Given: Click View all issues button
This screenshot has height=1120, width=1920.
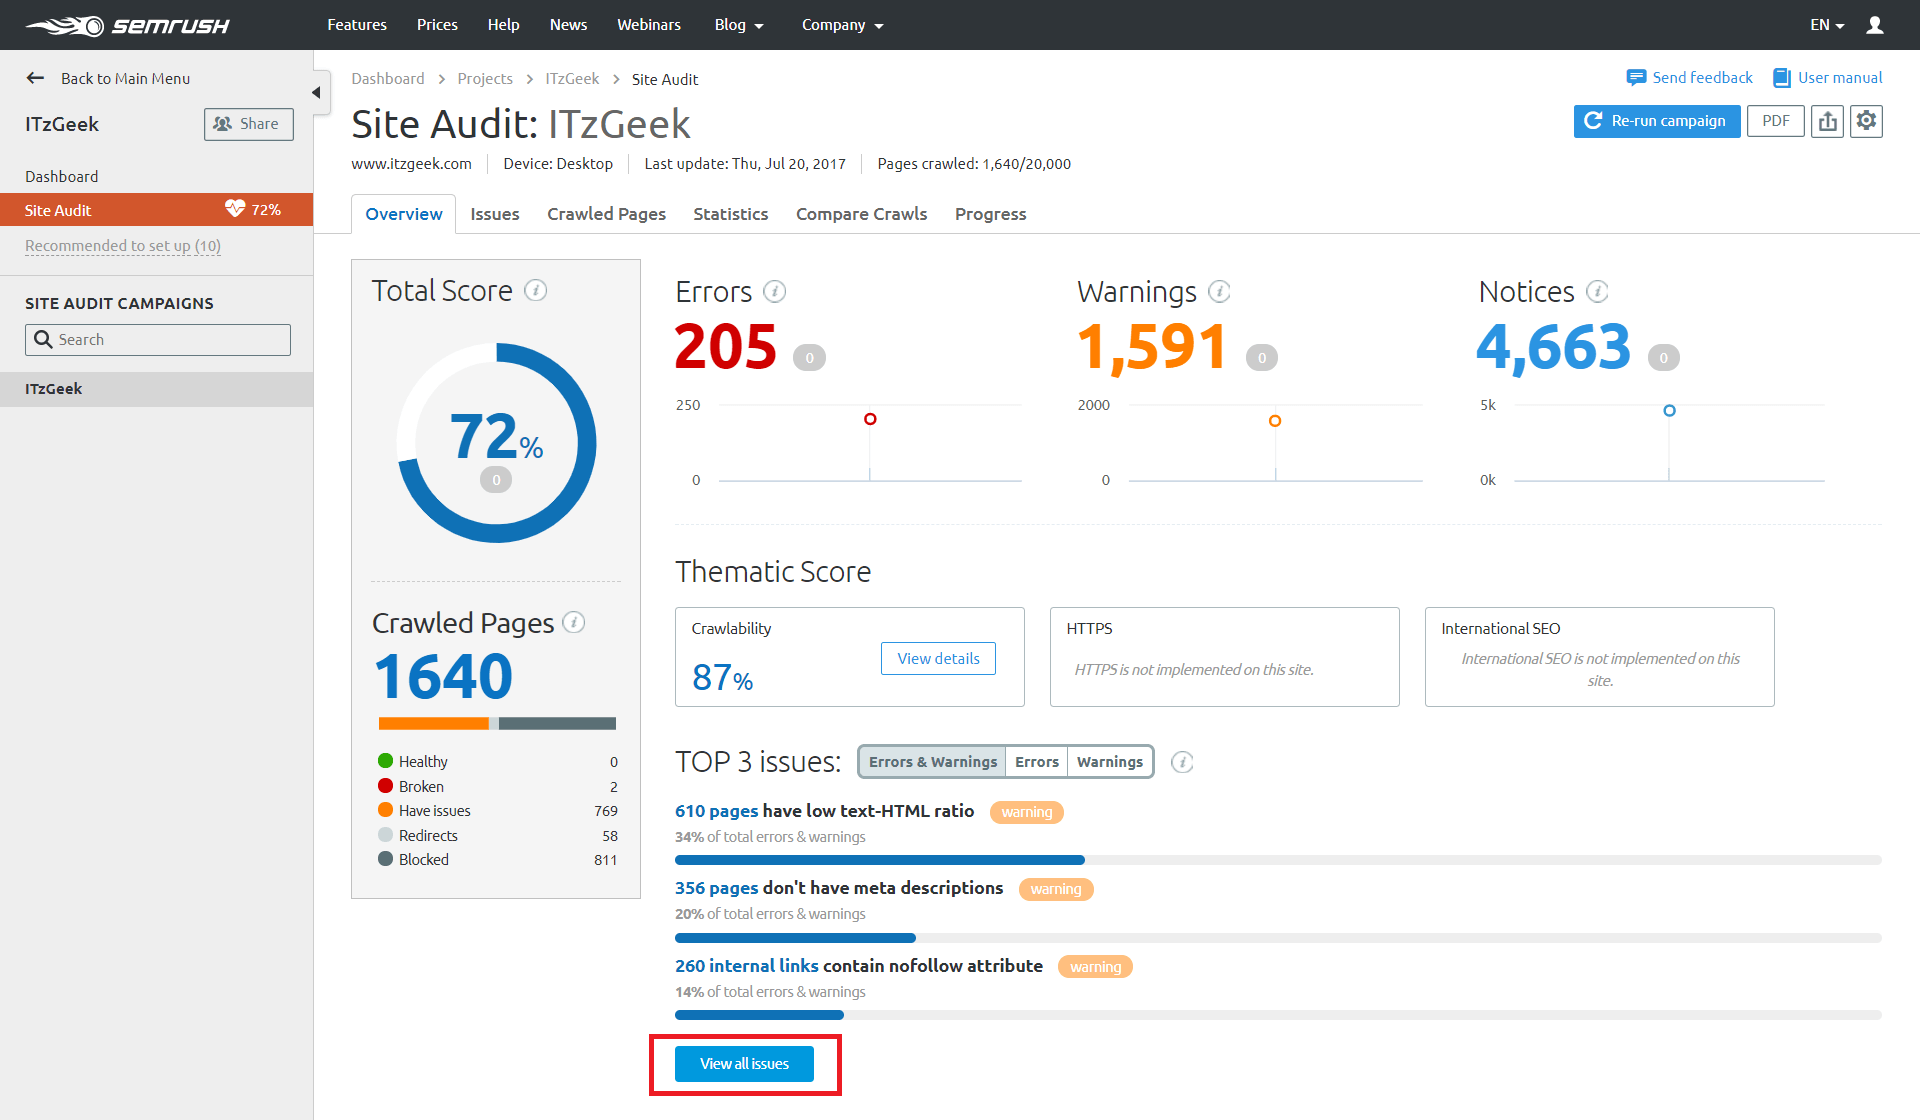Looking at the screenshot, I should click(744, 1064).
